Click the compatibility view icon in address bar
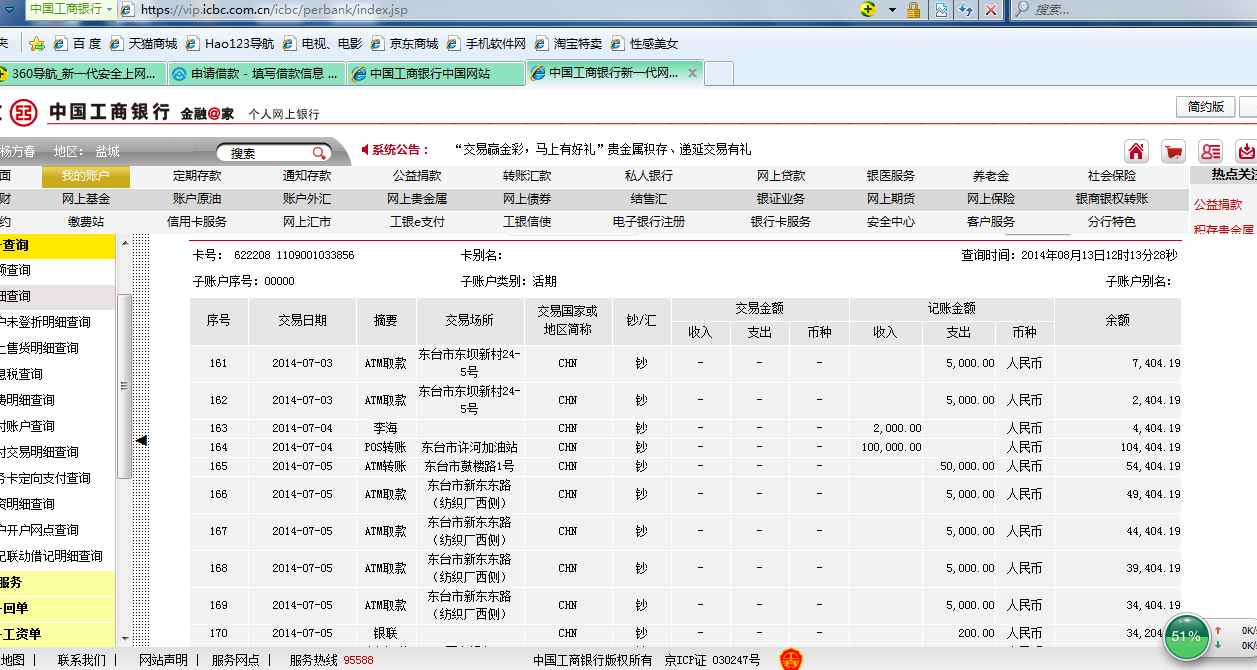Viewport: 1257px width, 670px height. pyautogui.click(x=941, y=10)
